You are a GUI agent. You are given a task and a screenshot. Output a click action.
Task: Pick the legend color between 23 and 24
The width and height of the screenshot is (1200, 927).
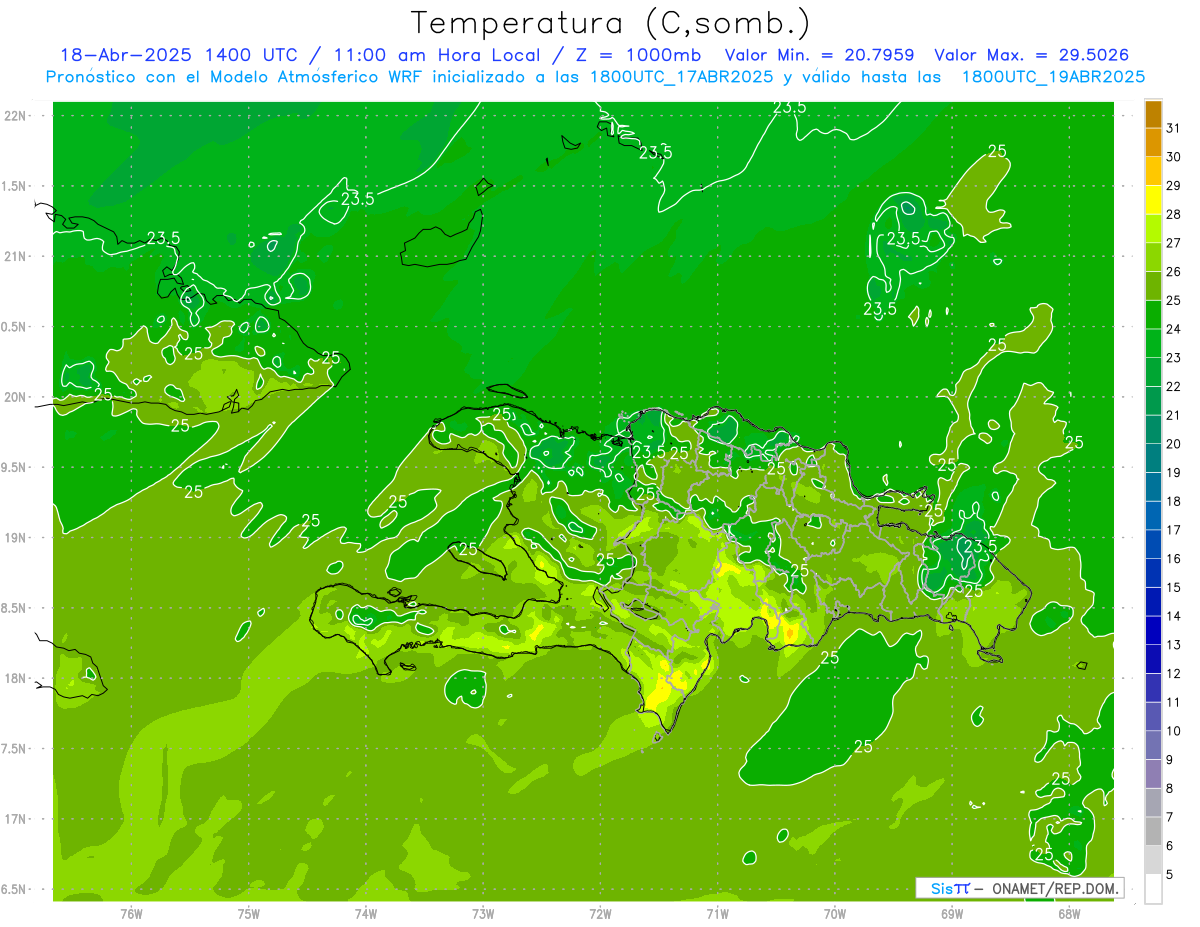(1153, 343)
